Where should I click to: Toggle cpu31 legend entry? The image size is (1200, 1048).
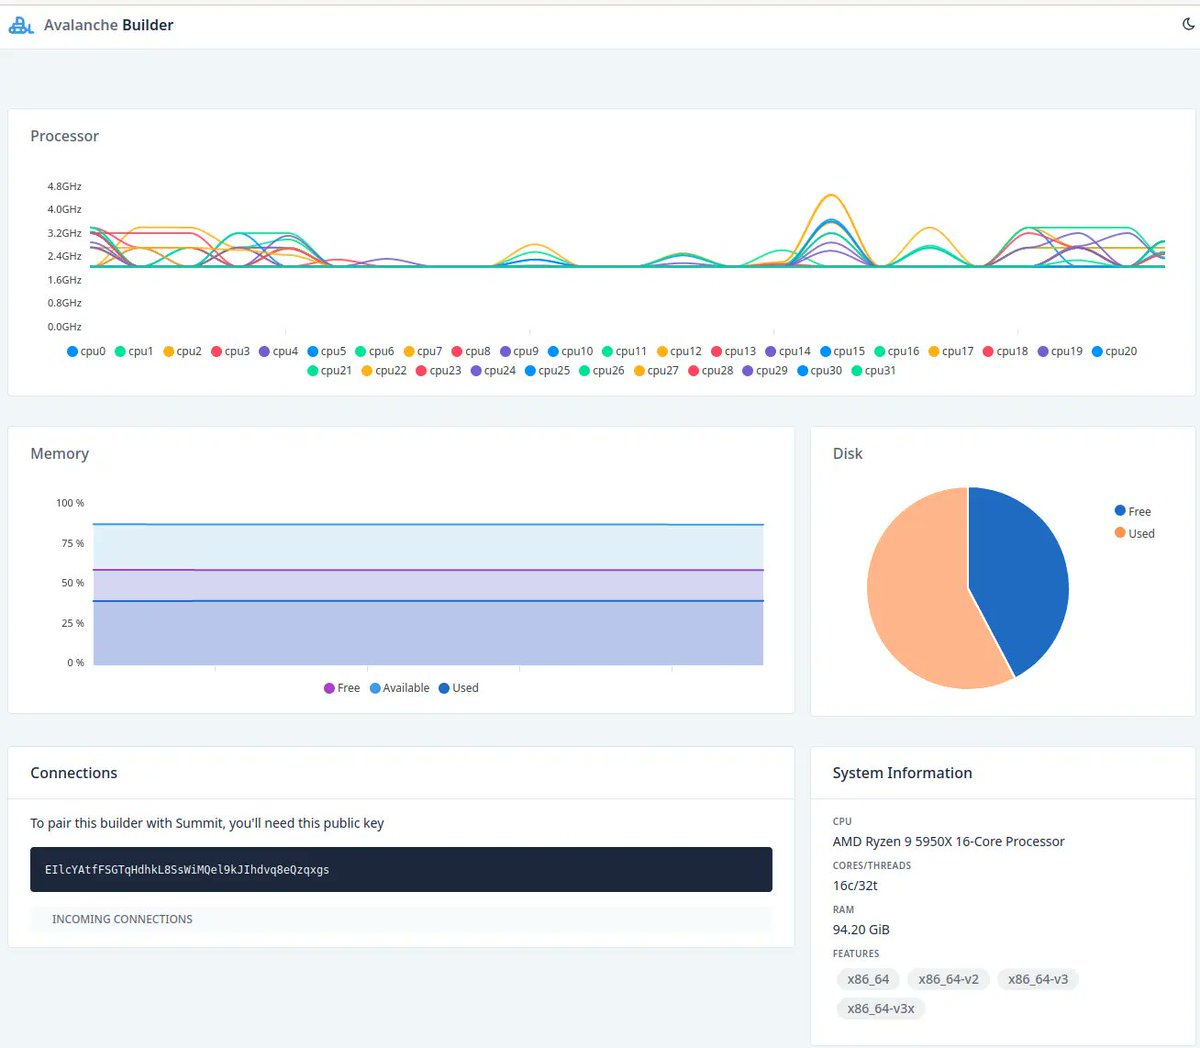(873, 370)
